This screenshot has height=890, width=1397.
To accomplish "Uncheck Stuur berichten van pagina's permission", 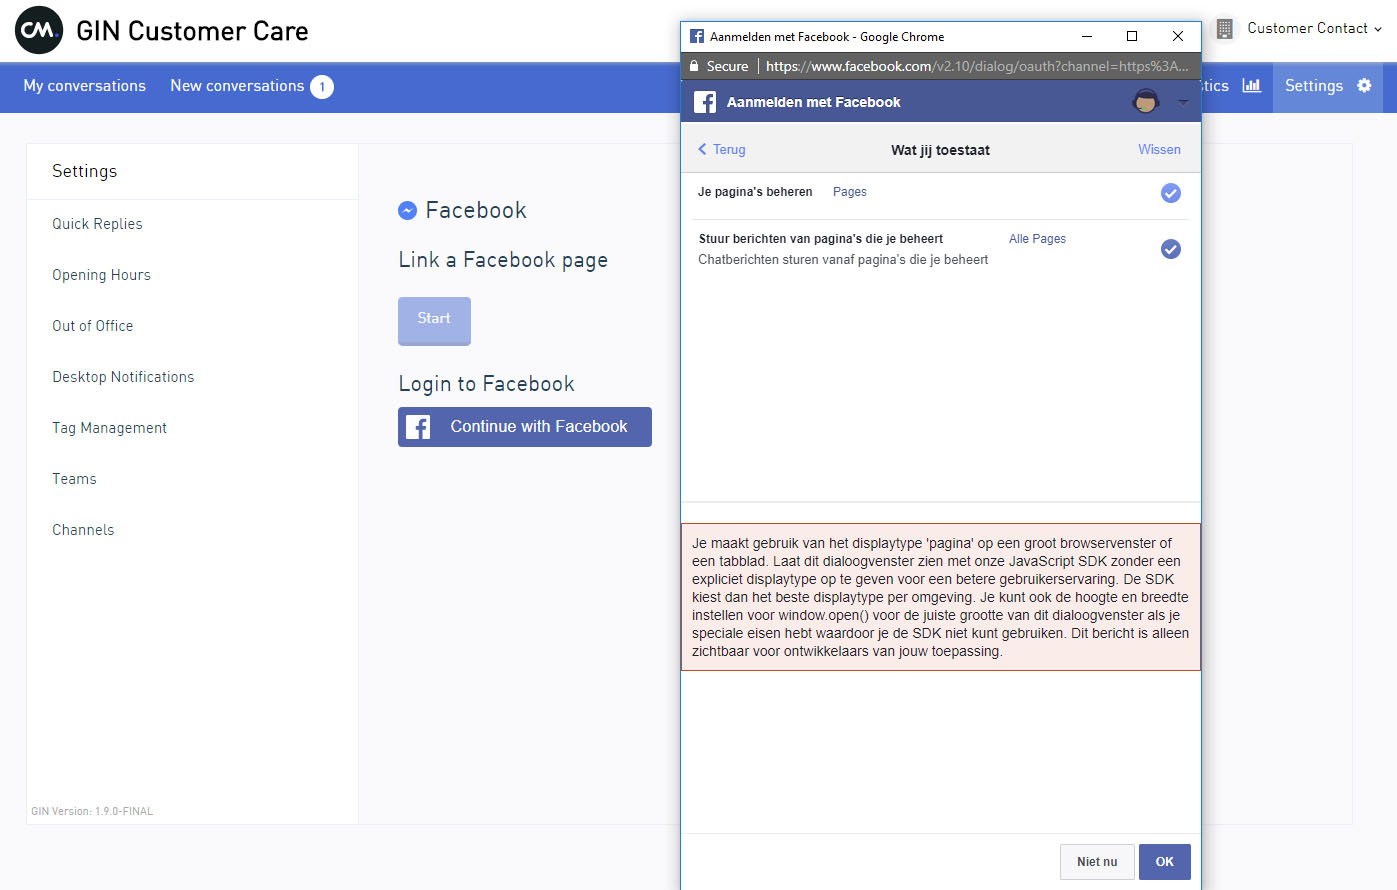I will click(x=1170, y=249).
